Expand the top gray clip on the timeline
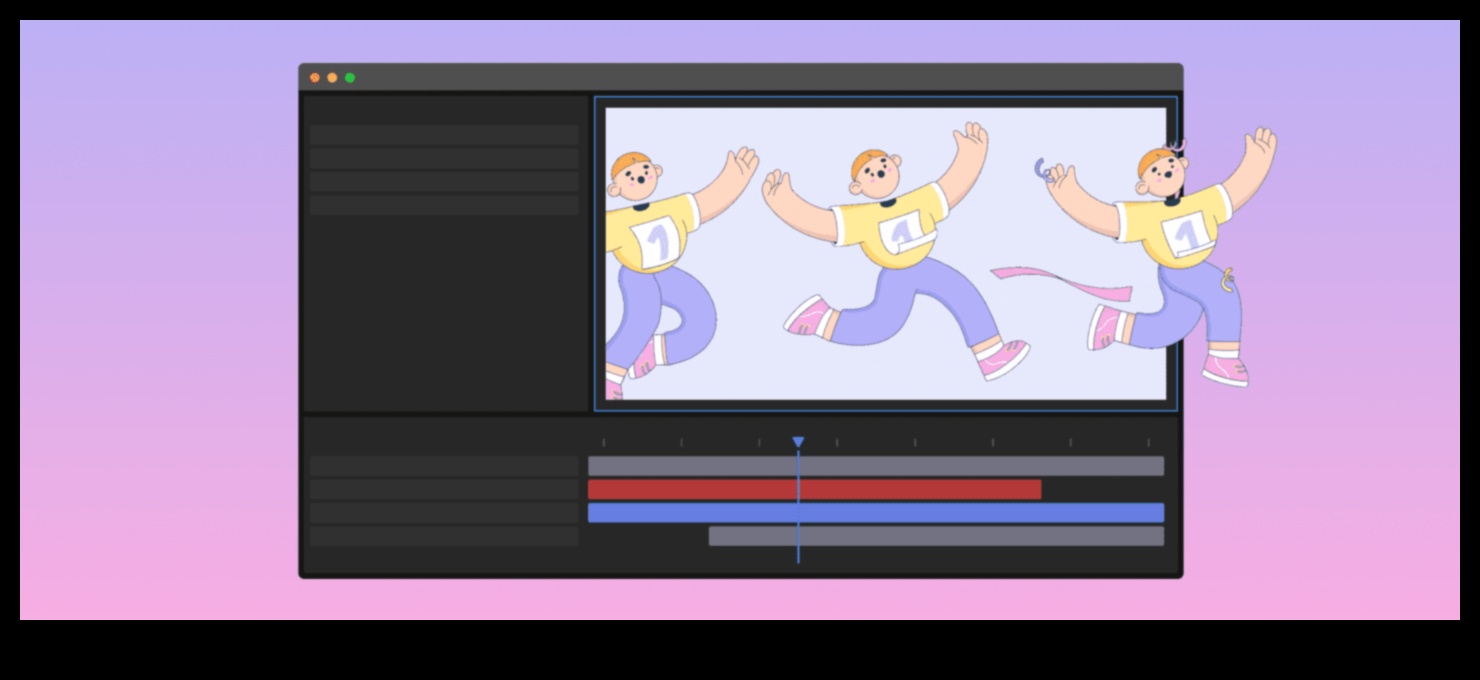This screenshot has width=1480, height=680. pos(875,465)
